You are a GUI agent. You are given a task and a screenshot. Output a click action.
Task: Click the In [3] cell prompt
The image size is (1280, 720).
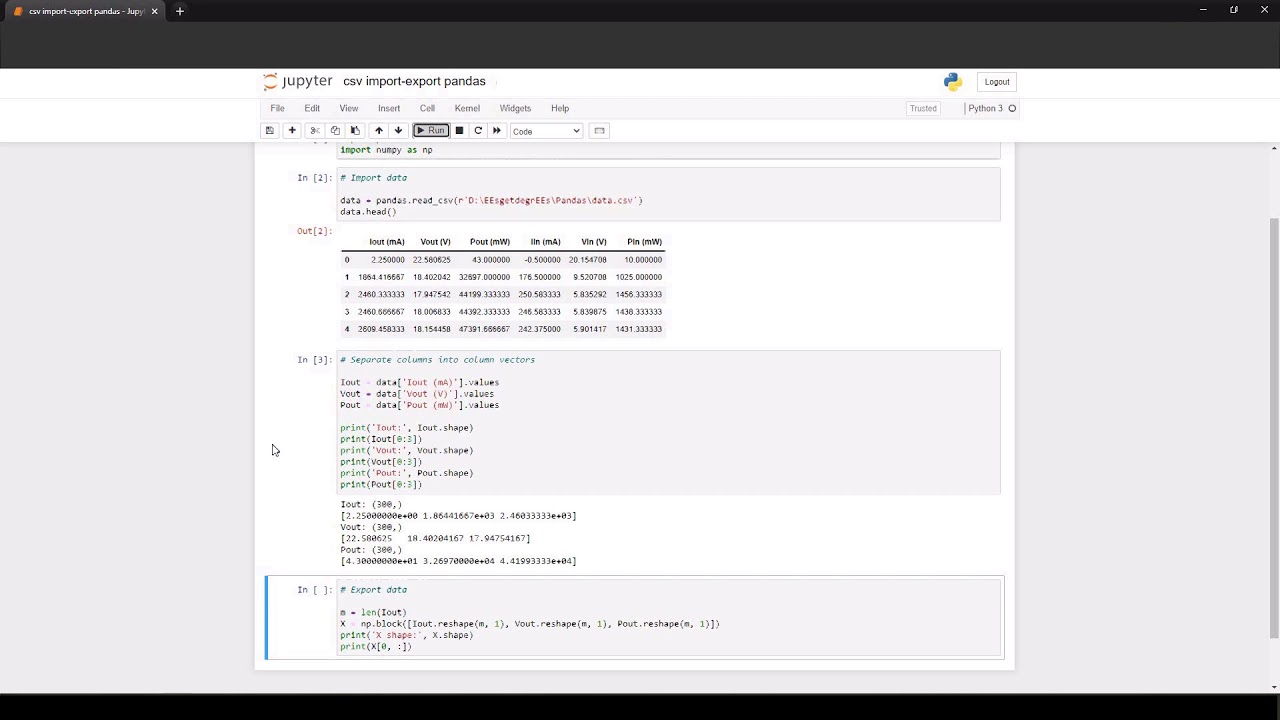(314, 360)
